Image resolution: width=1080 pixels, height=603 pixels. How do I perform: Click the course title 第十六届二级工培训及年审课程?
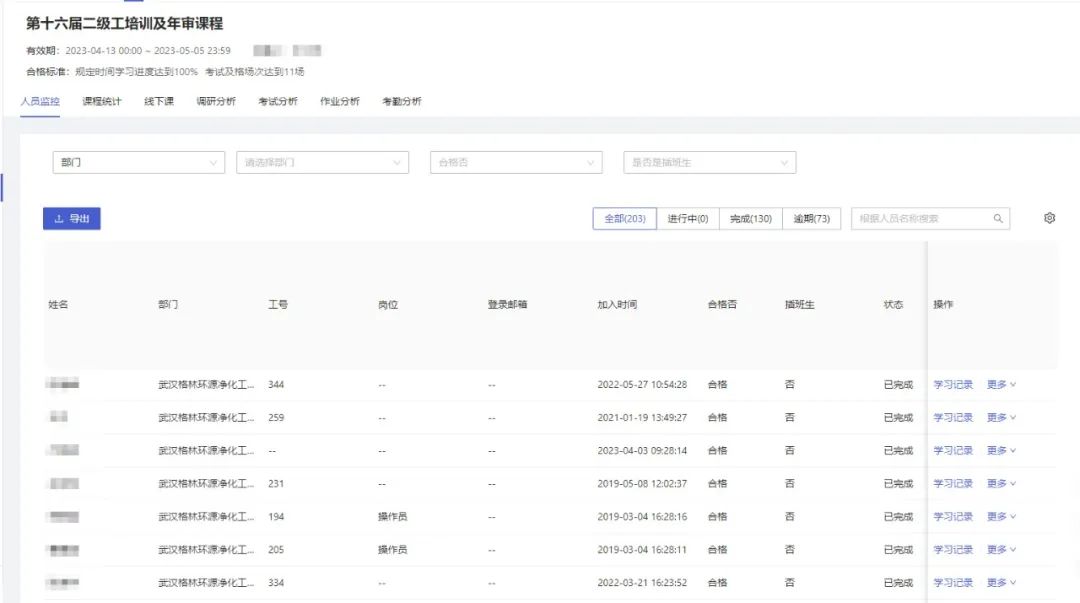[x=125, y=23]
